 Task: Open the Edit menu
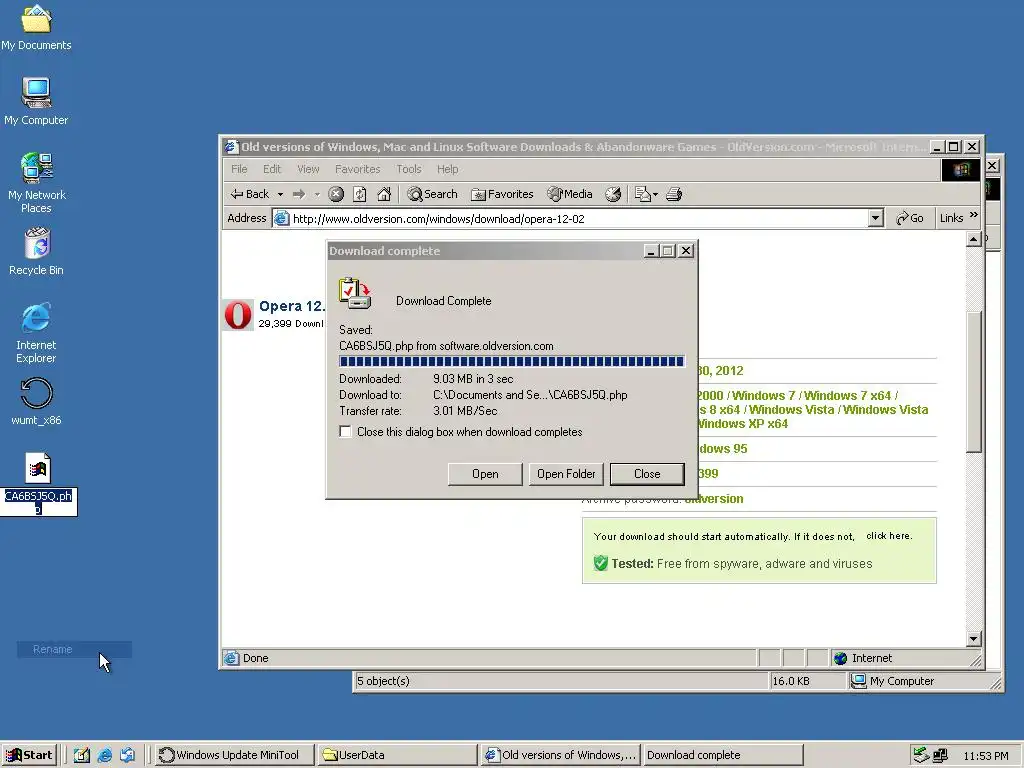[x=272, y=169]
